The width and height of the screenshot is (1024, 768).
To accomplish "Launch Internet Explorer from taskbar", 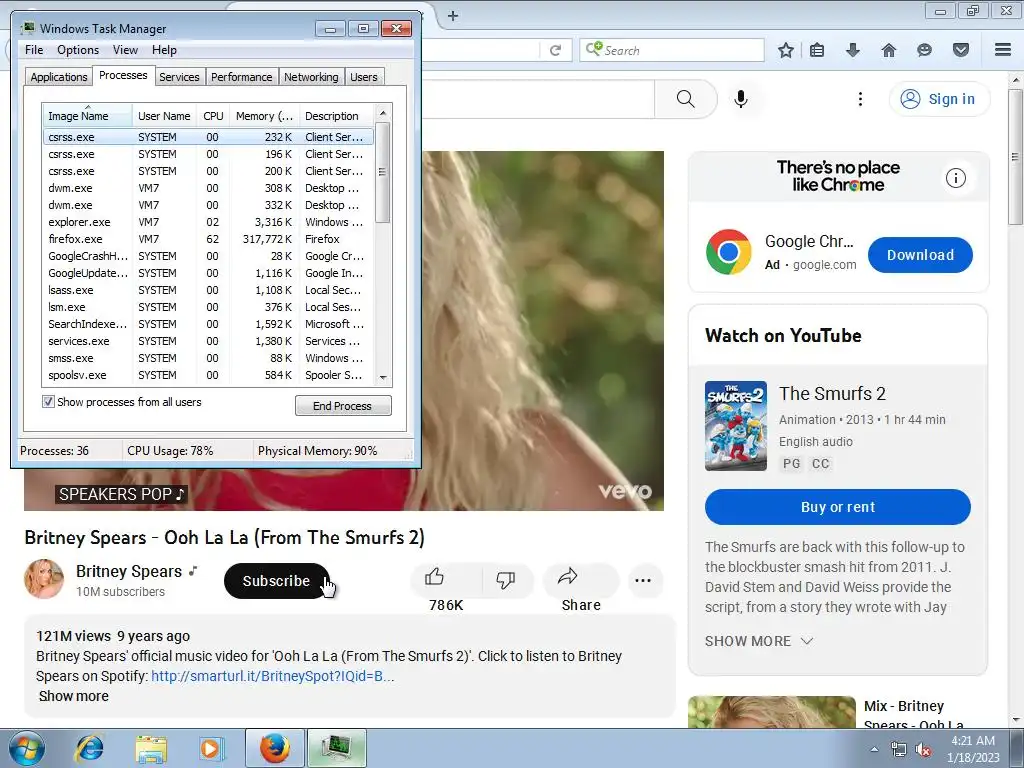I will pos(89,749).
